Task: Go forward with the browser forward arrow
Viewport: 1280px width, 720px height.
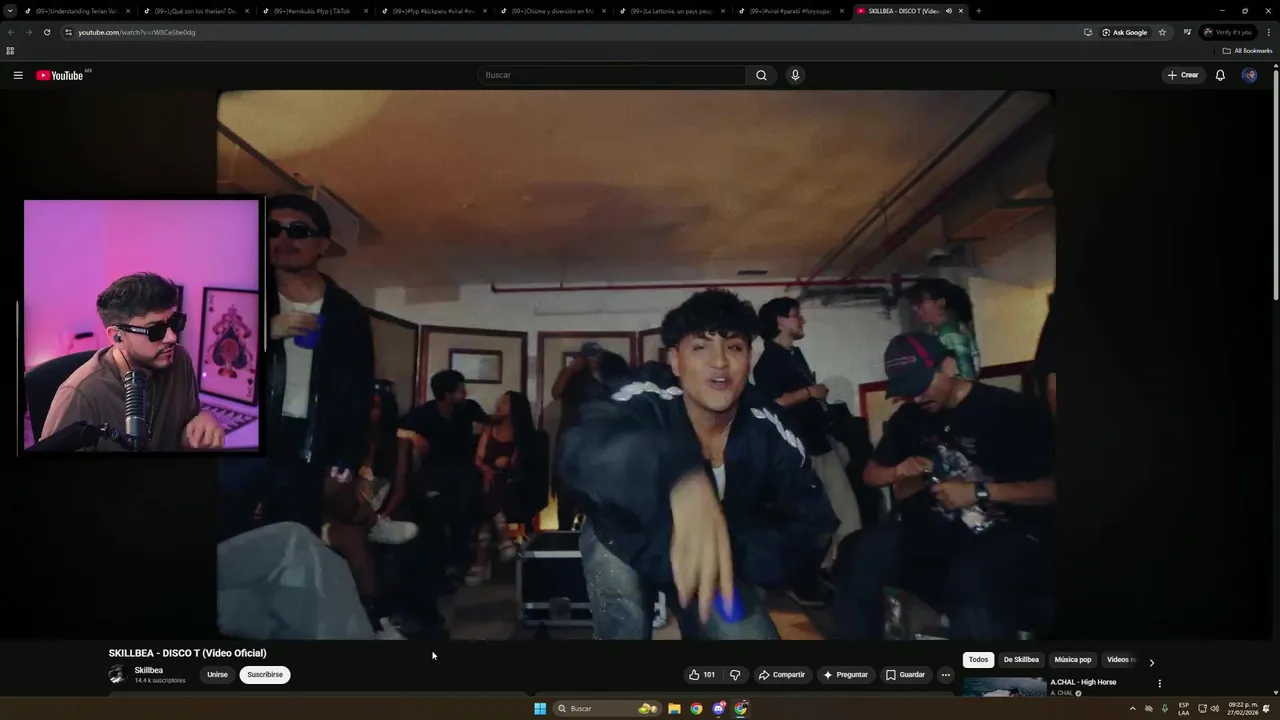Action: coord(28,32)
